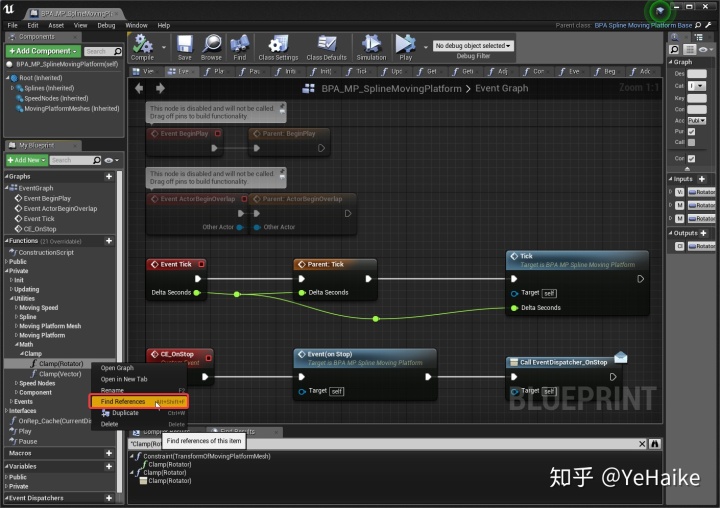
Task: Toggle My Blueprint view options eye
Action: [111, 160]
